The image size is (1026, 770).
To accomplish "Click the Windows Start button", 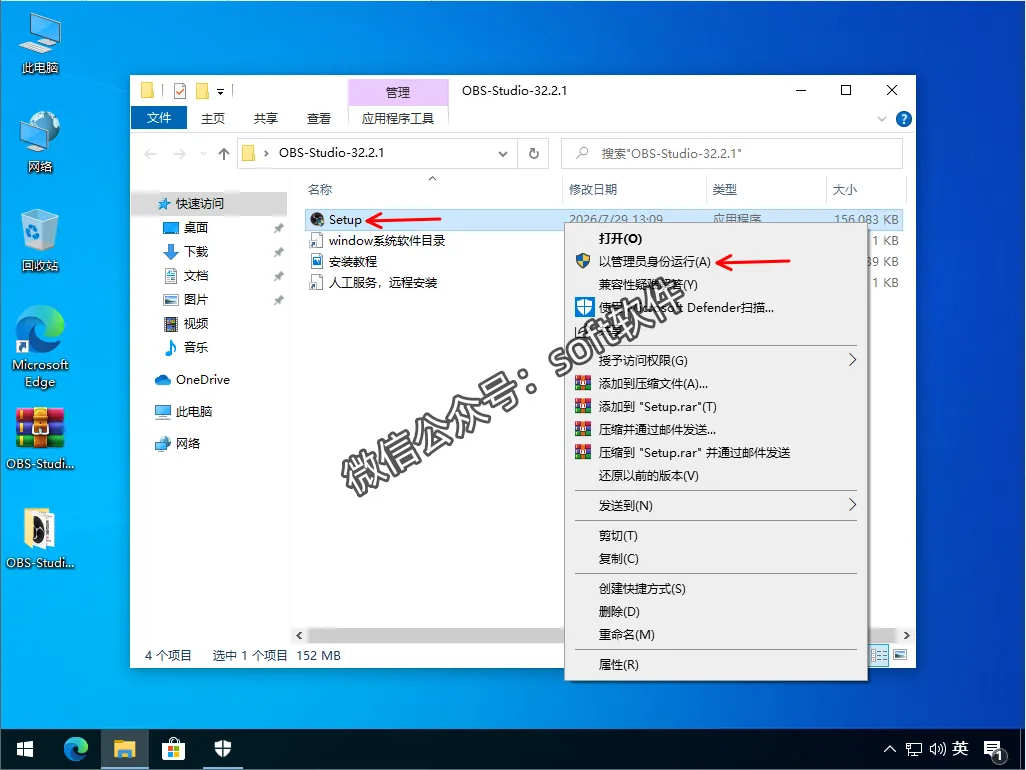I will [25, 749].
